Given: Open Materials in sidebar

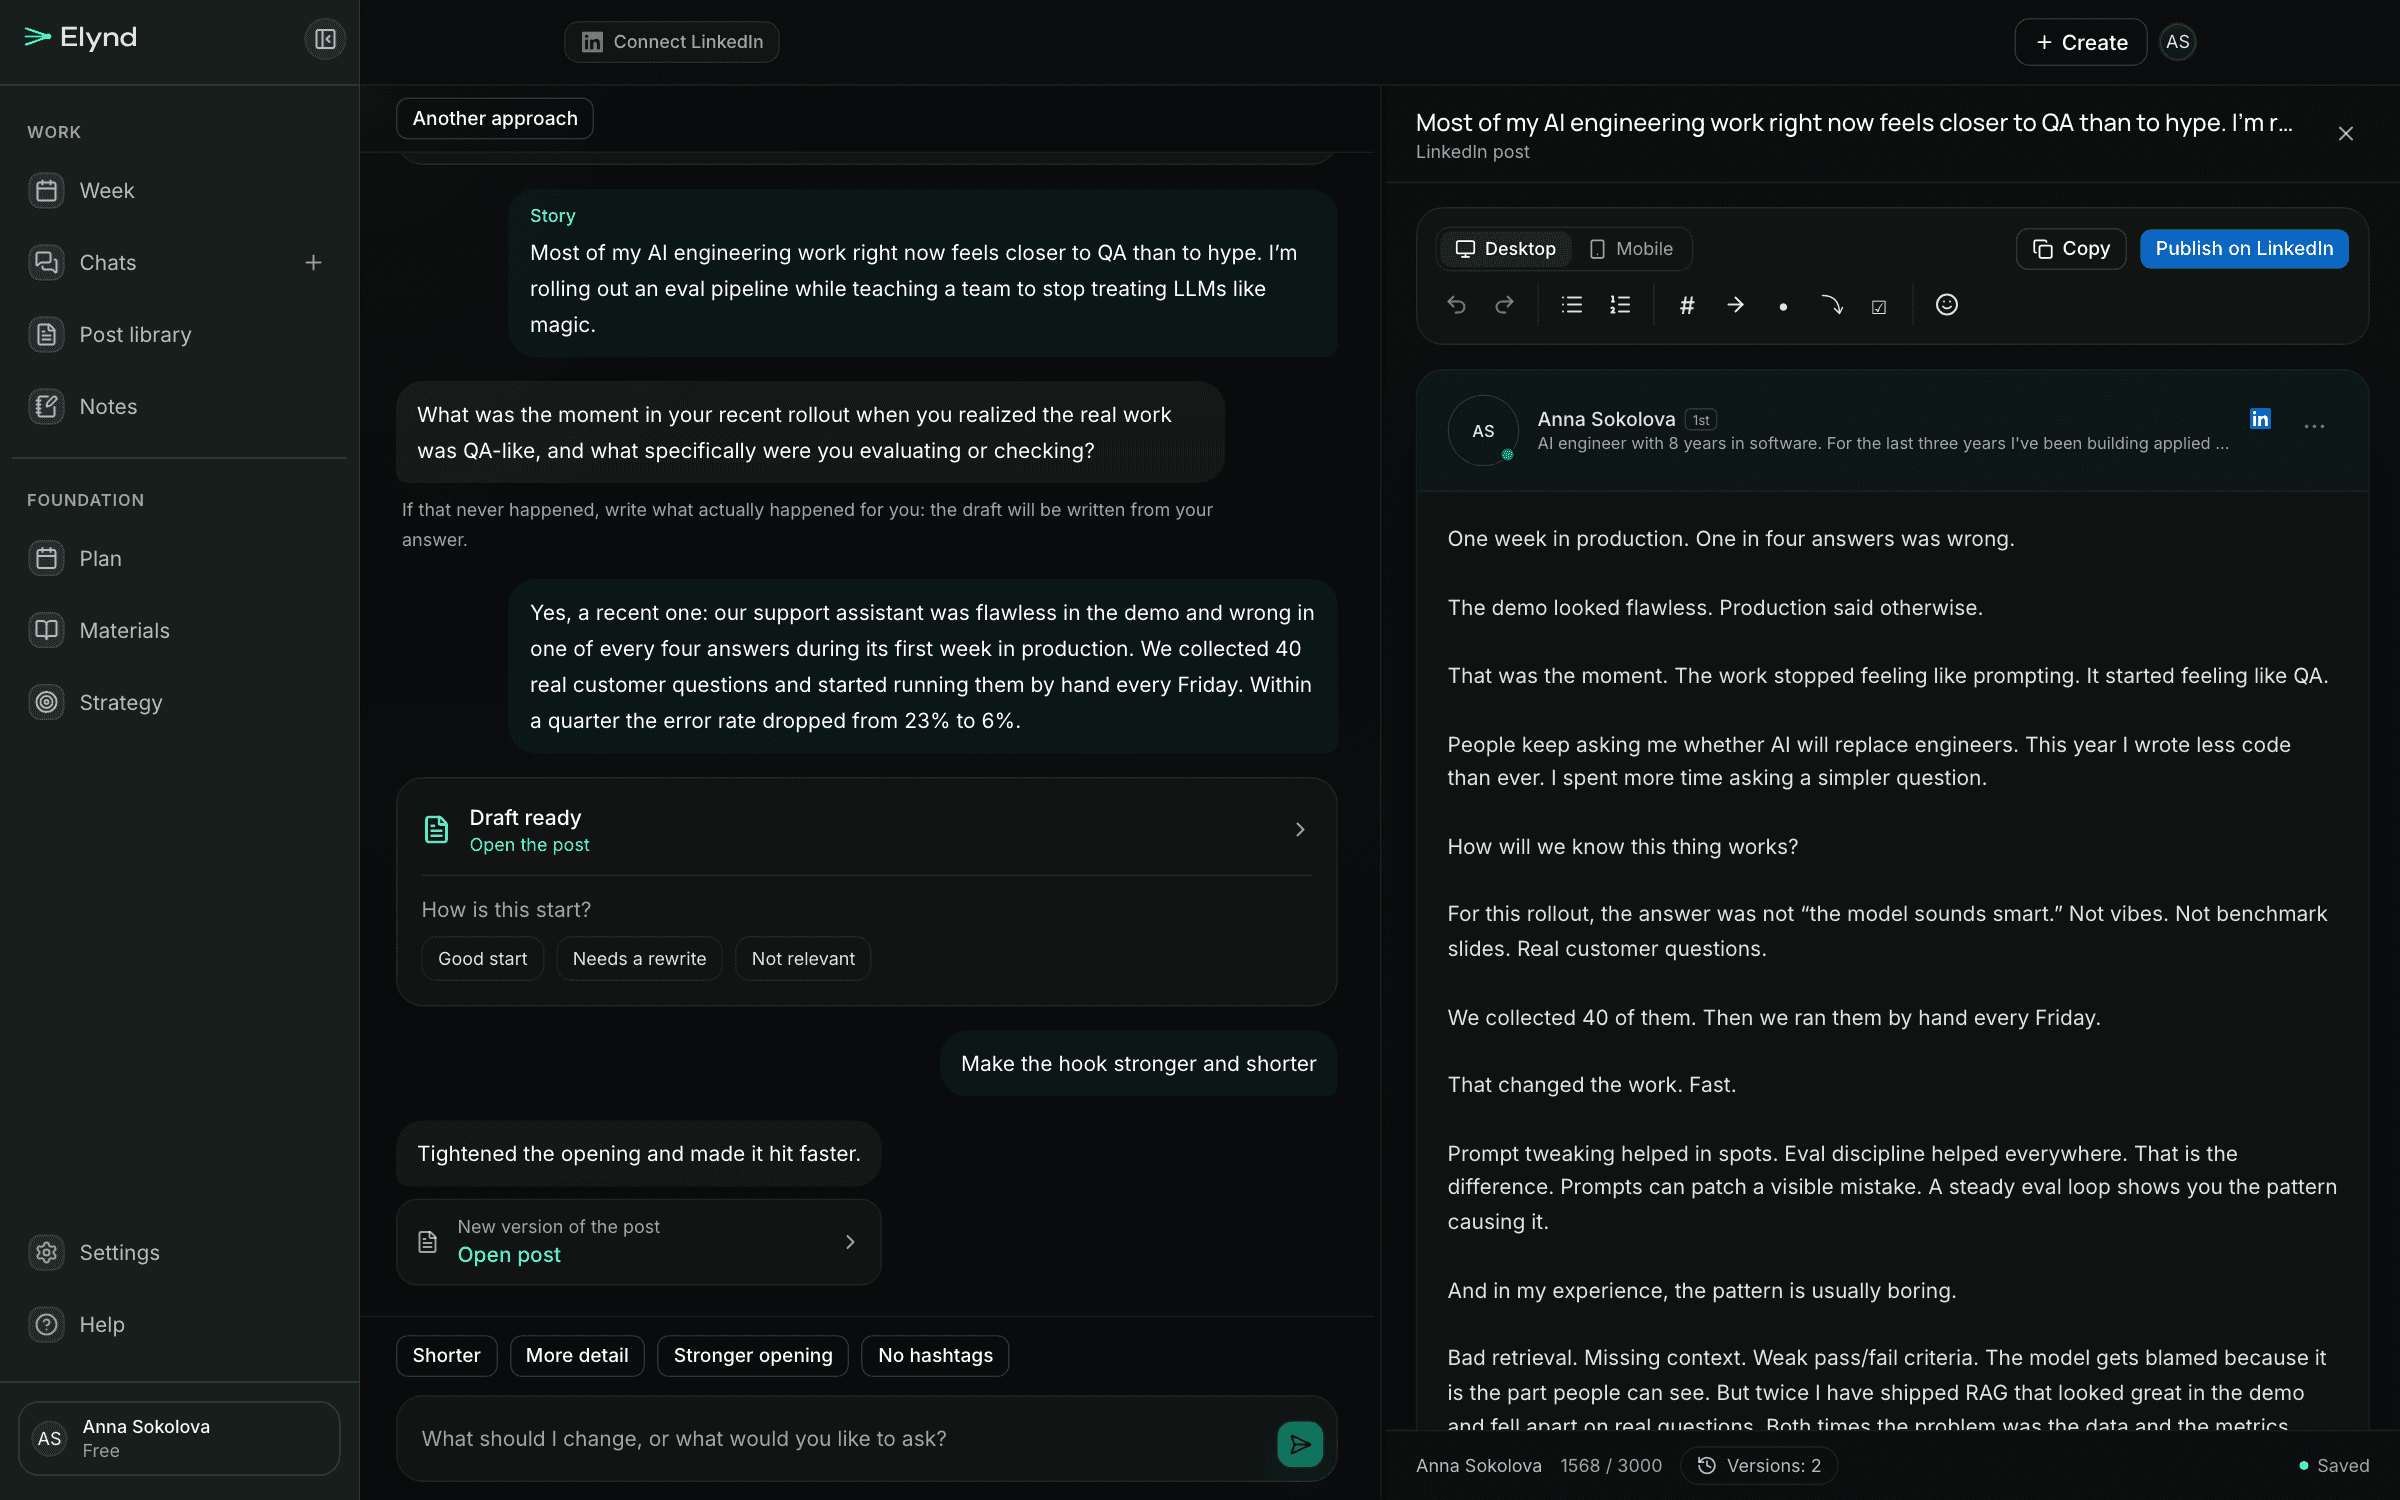Looking at the screenshot, I should coord(180,630).
